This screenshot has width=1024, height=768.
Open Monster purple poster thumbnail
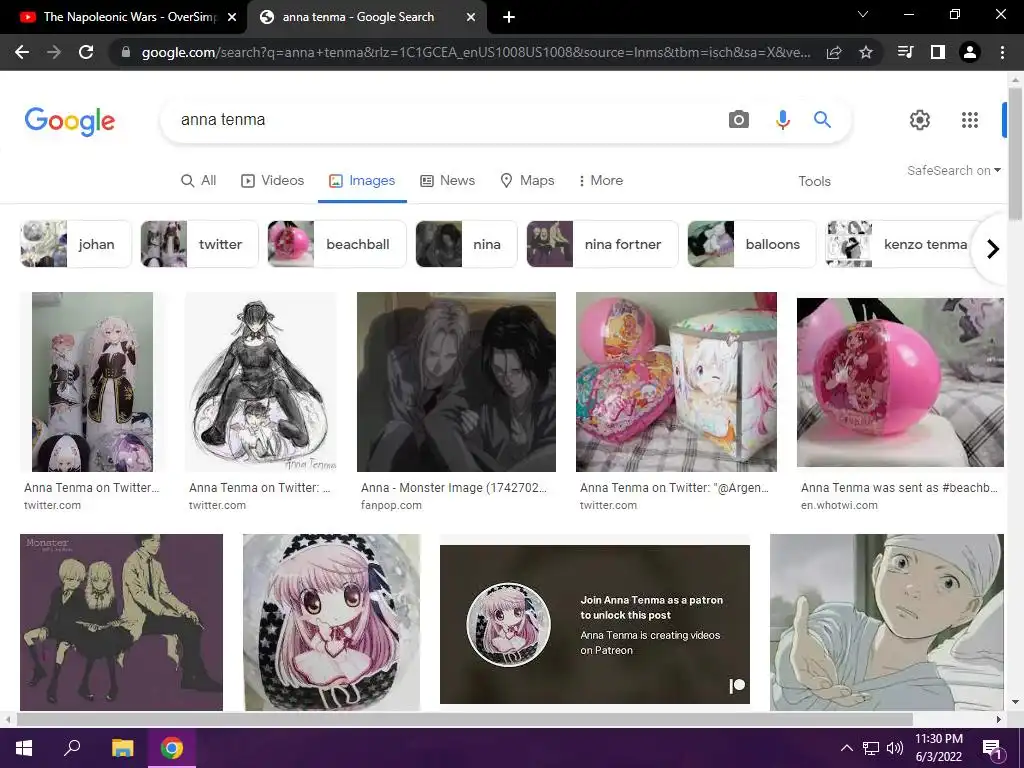121,622
